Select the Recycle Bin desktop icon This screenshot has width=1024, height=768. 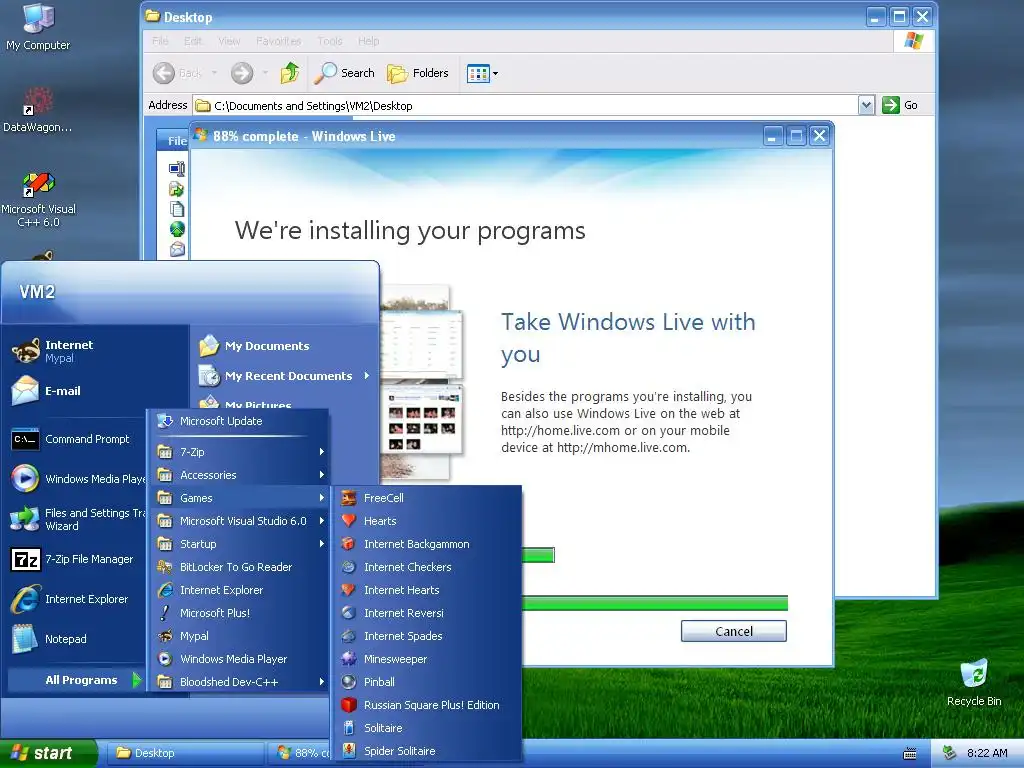(974, 683)
